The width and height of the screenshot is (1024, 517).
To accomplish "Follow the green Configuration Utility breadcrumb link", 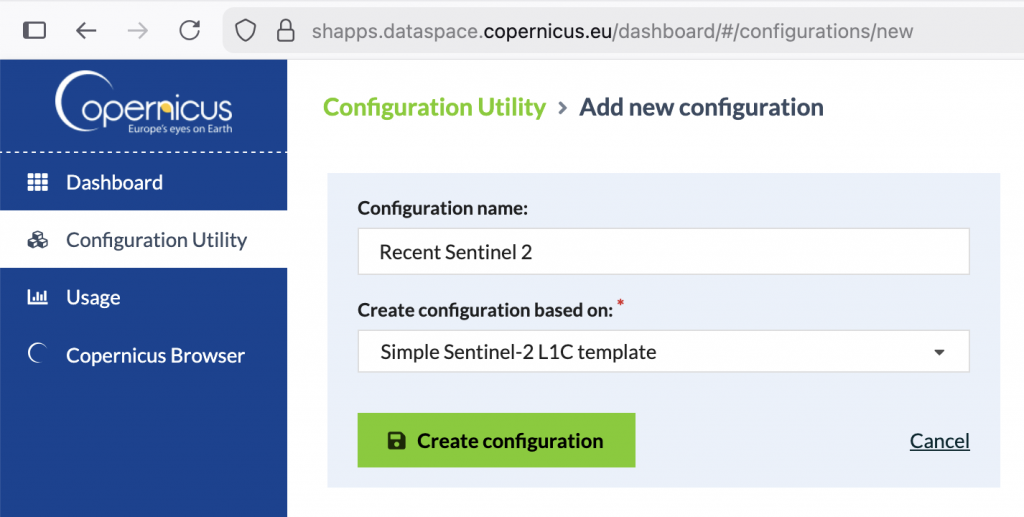I will point(434,107).
